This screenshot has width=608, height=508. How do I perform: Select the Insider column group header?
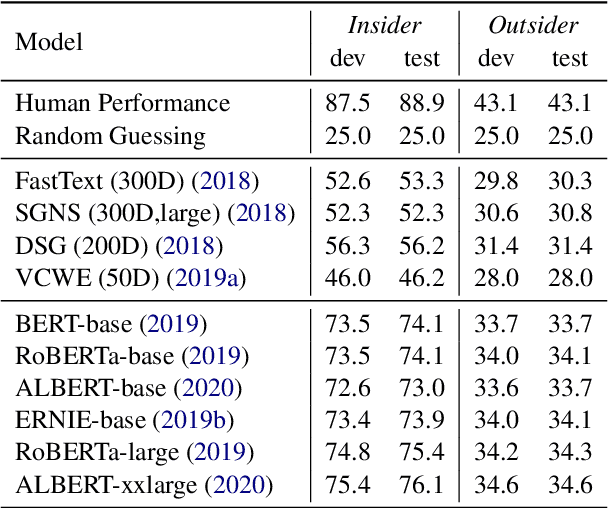383,26
